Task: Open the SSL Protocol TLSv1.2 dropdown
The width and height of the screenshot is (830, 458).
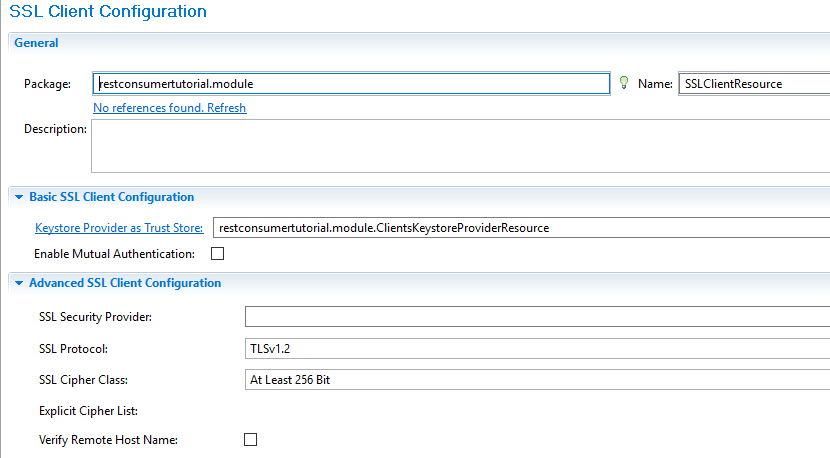Action: (537, 349)
